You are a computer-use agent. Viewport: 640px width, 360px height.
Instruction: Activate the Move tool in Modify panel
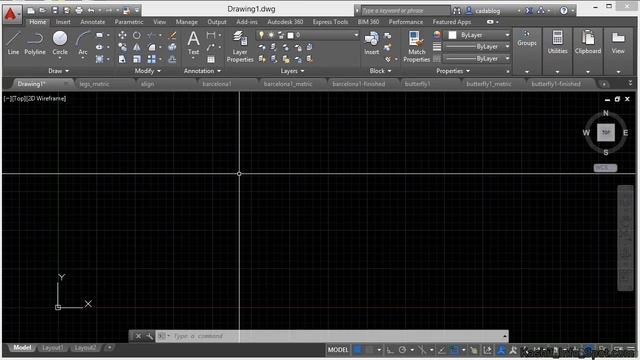point(122,35)
